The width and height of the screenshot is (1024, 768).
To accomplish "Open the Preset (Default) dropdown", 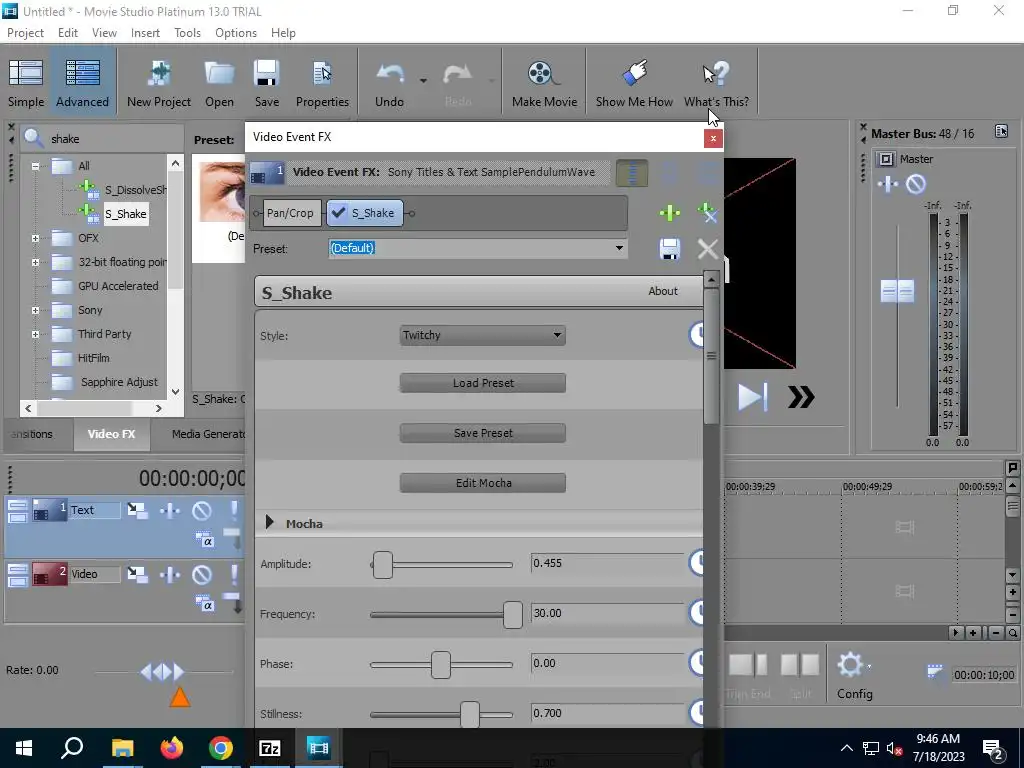I will [x=619, y=248].
